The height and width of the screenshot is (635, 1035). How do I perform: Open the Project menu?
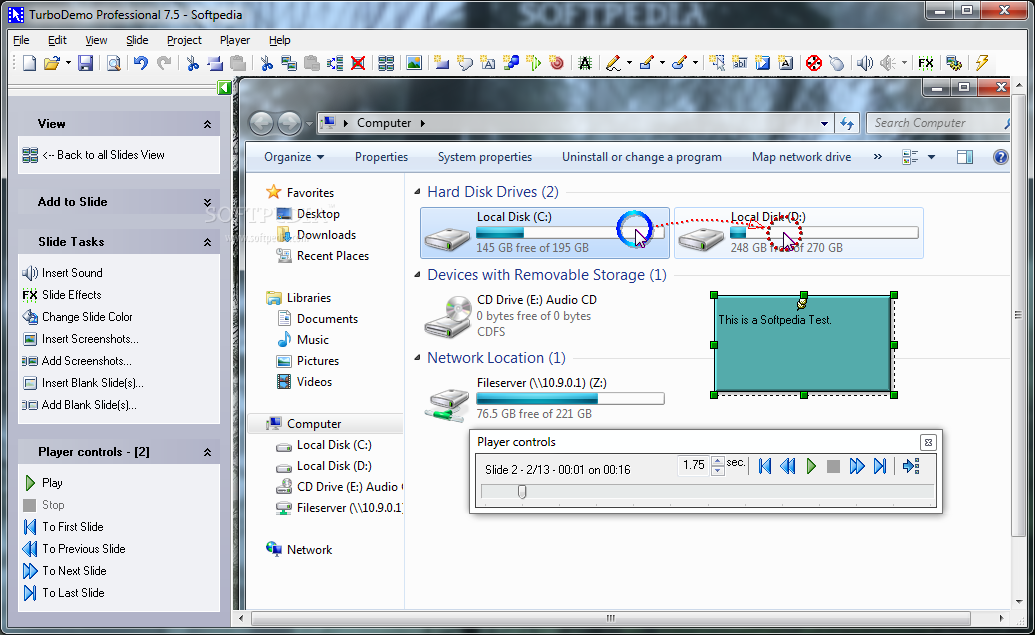click(184, 40)
